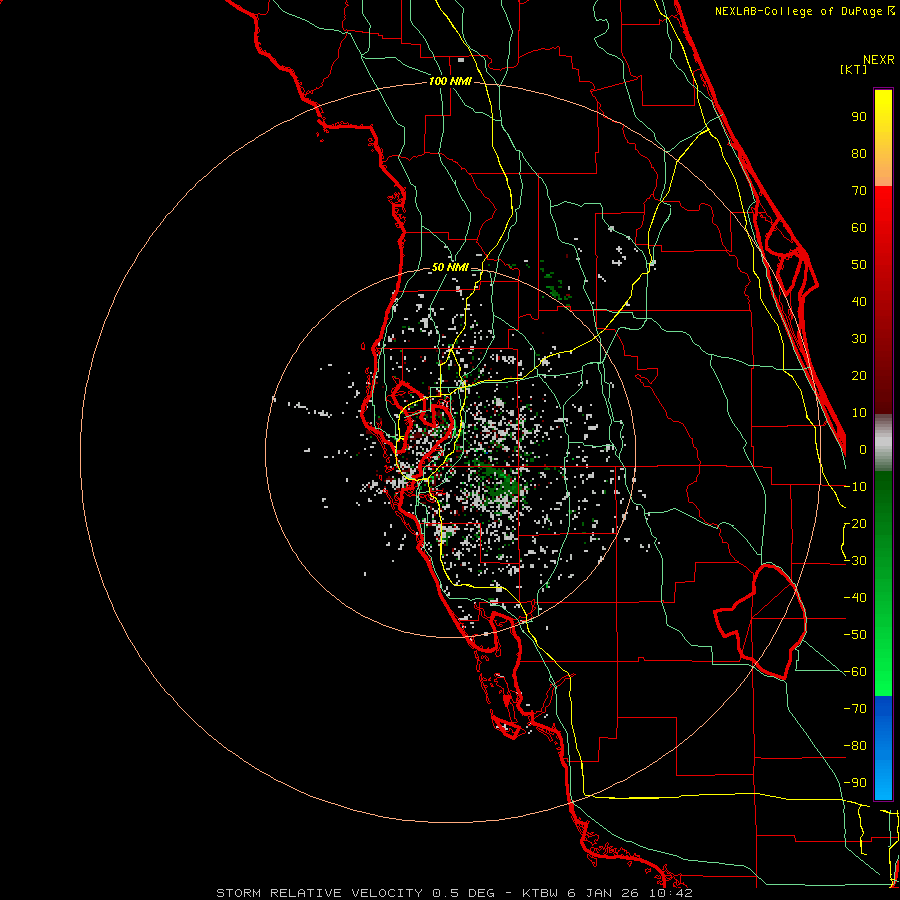Viewport: 900px width, 900px height.
Task: Click the -60 value on velocity scale
Action: coord(855,672)
